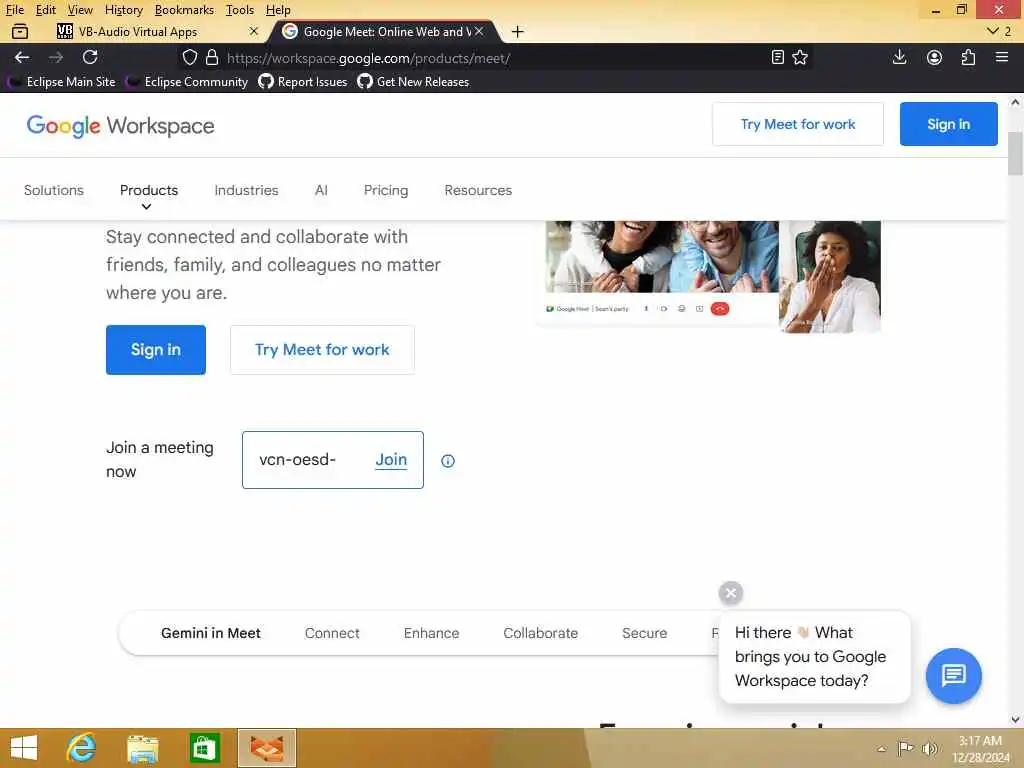This screenshot has width=1024, height=768.
Task: Bookmark this page with the star icon
Action: point(800,57)
